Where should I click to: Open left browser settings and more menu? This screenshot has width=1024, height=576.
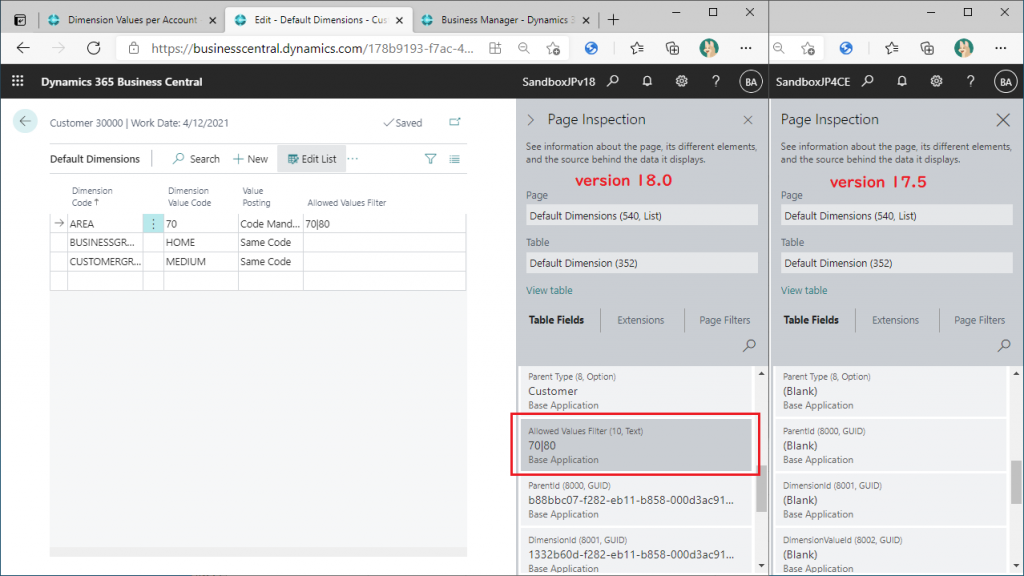click(746, 48)
